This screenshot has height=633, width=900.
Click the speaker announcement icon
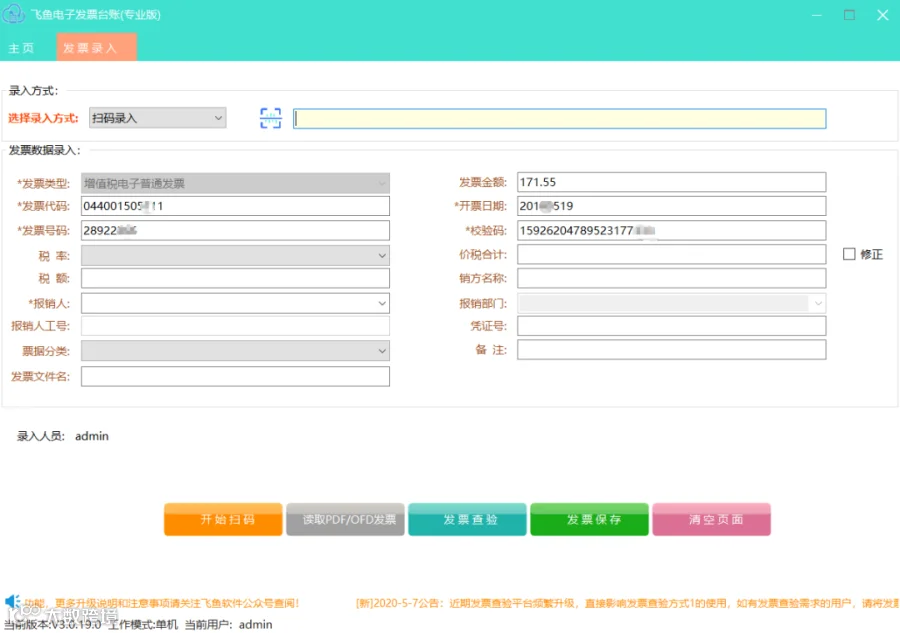point(13,601)
